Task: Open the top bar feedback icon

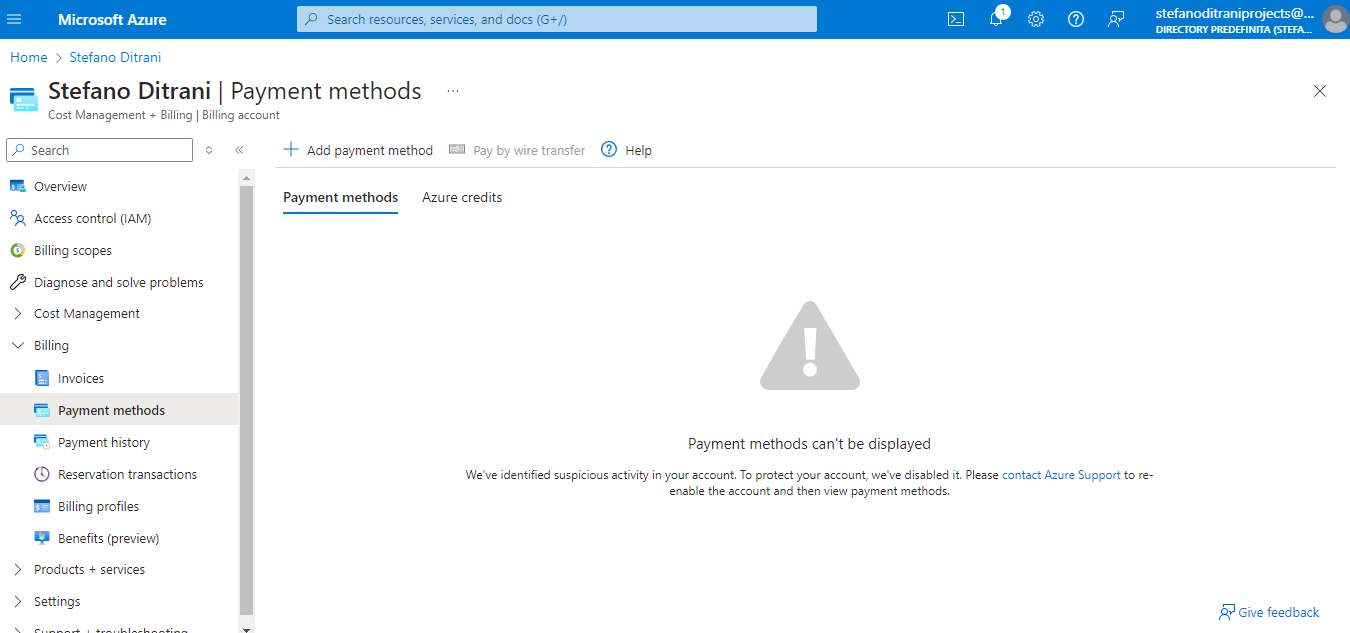Action: [1116, 19]
